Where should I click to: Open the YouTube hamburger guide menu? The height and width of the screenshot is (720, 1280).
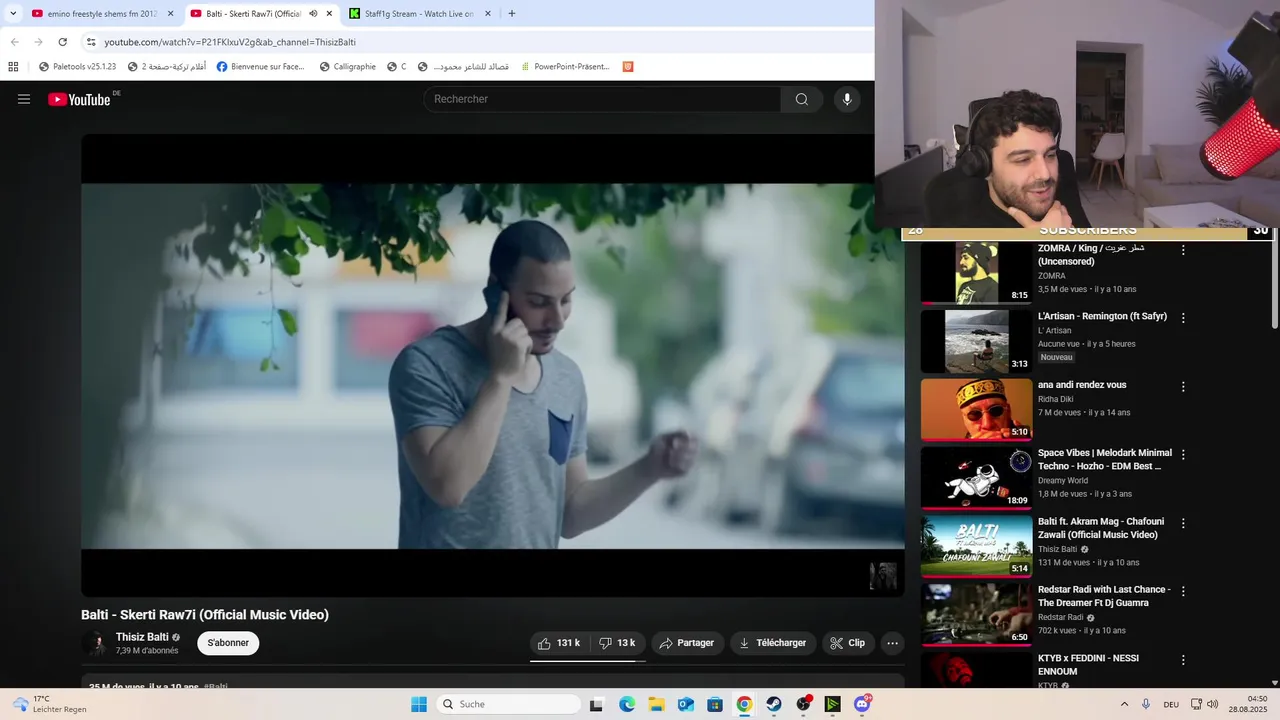tap(24, 99)
